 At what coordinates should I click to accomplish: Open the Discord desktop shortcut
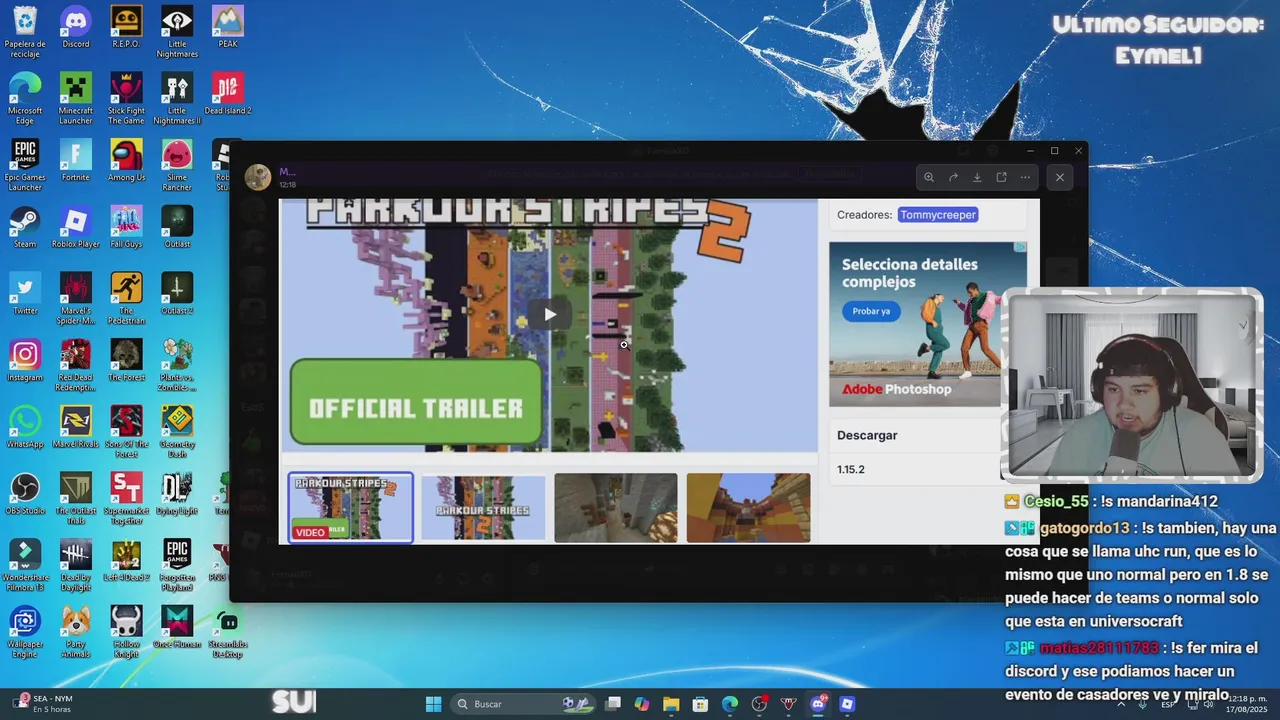point(76,28)
